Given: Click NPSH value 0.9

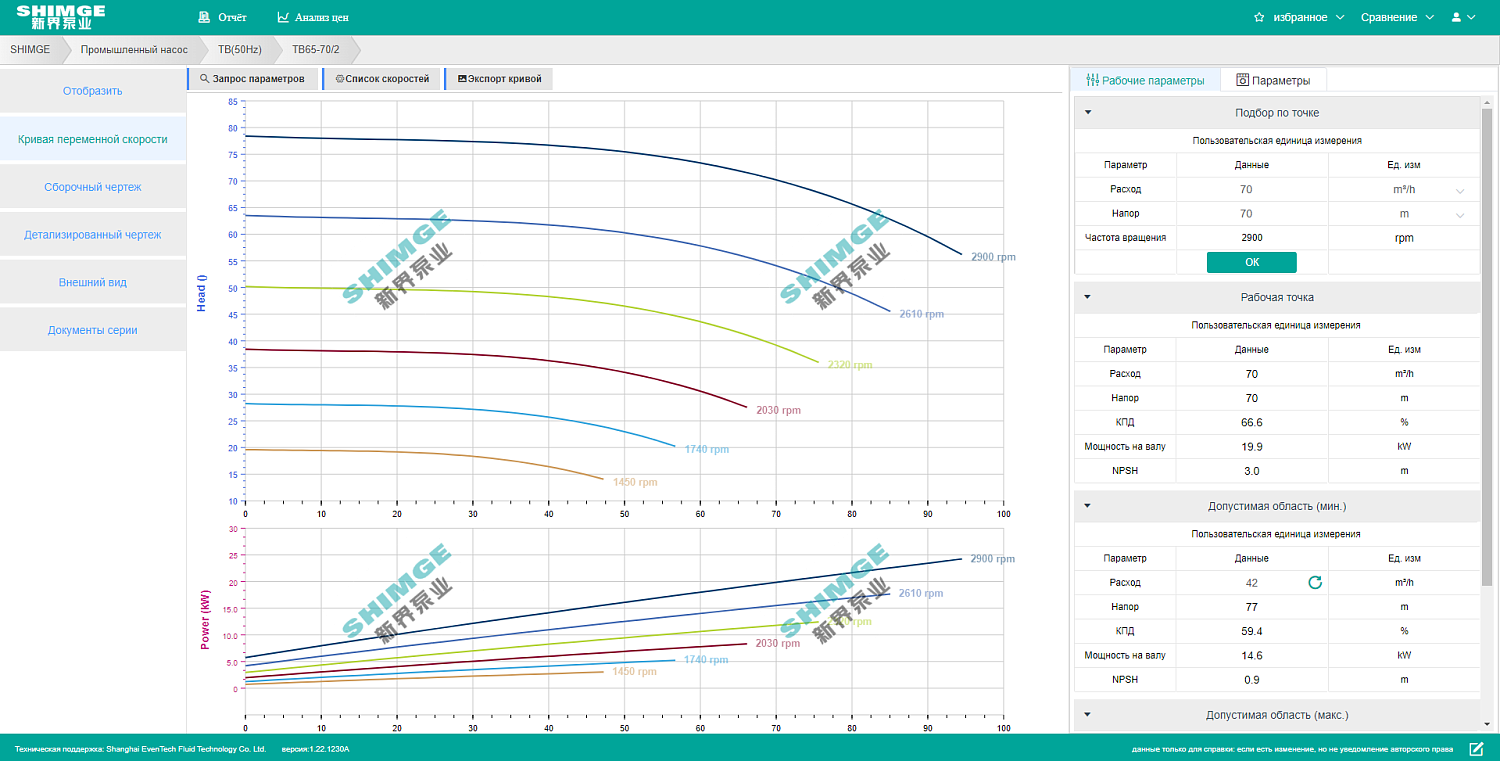Looking at the screenshot, I should coord(1252,680).
